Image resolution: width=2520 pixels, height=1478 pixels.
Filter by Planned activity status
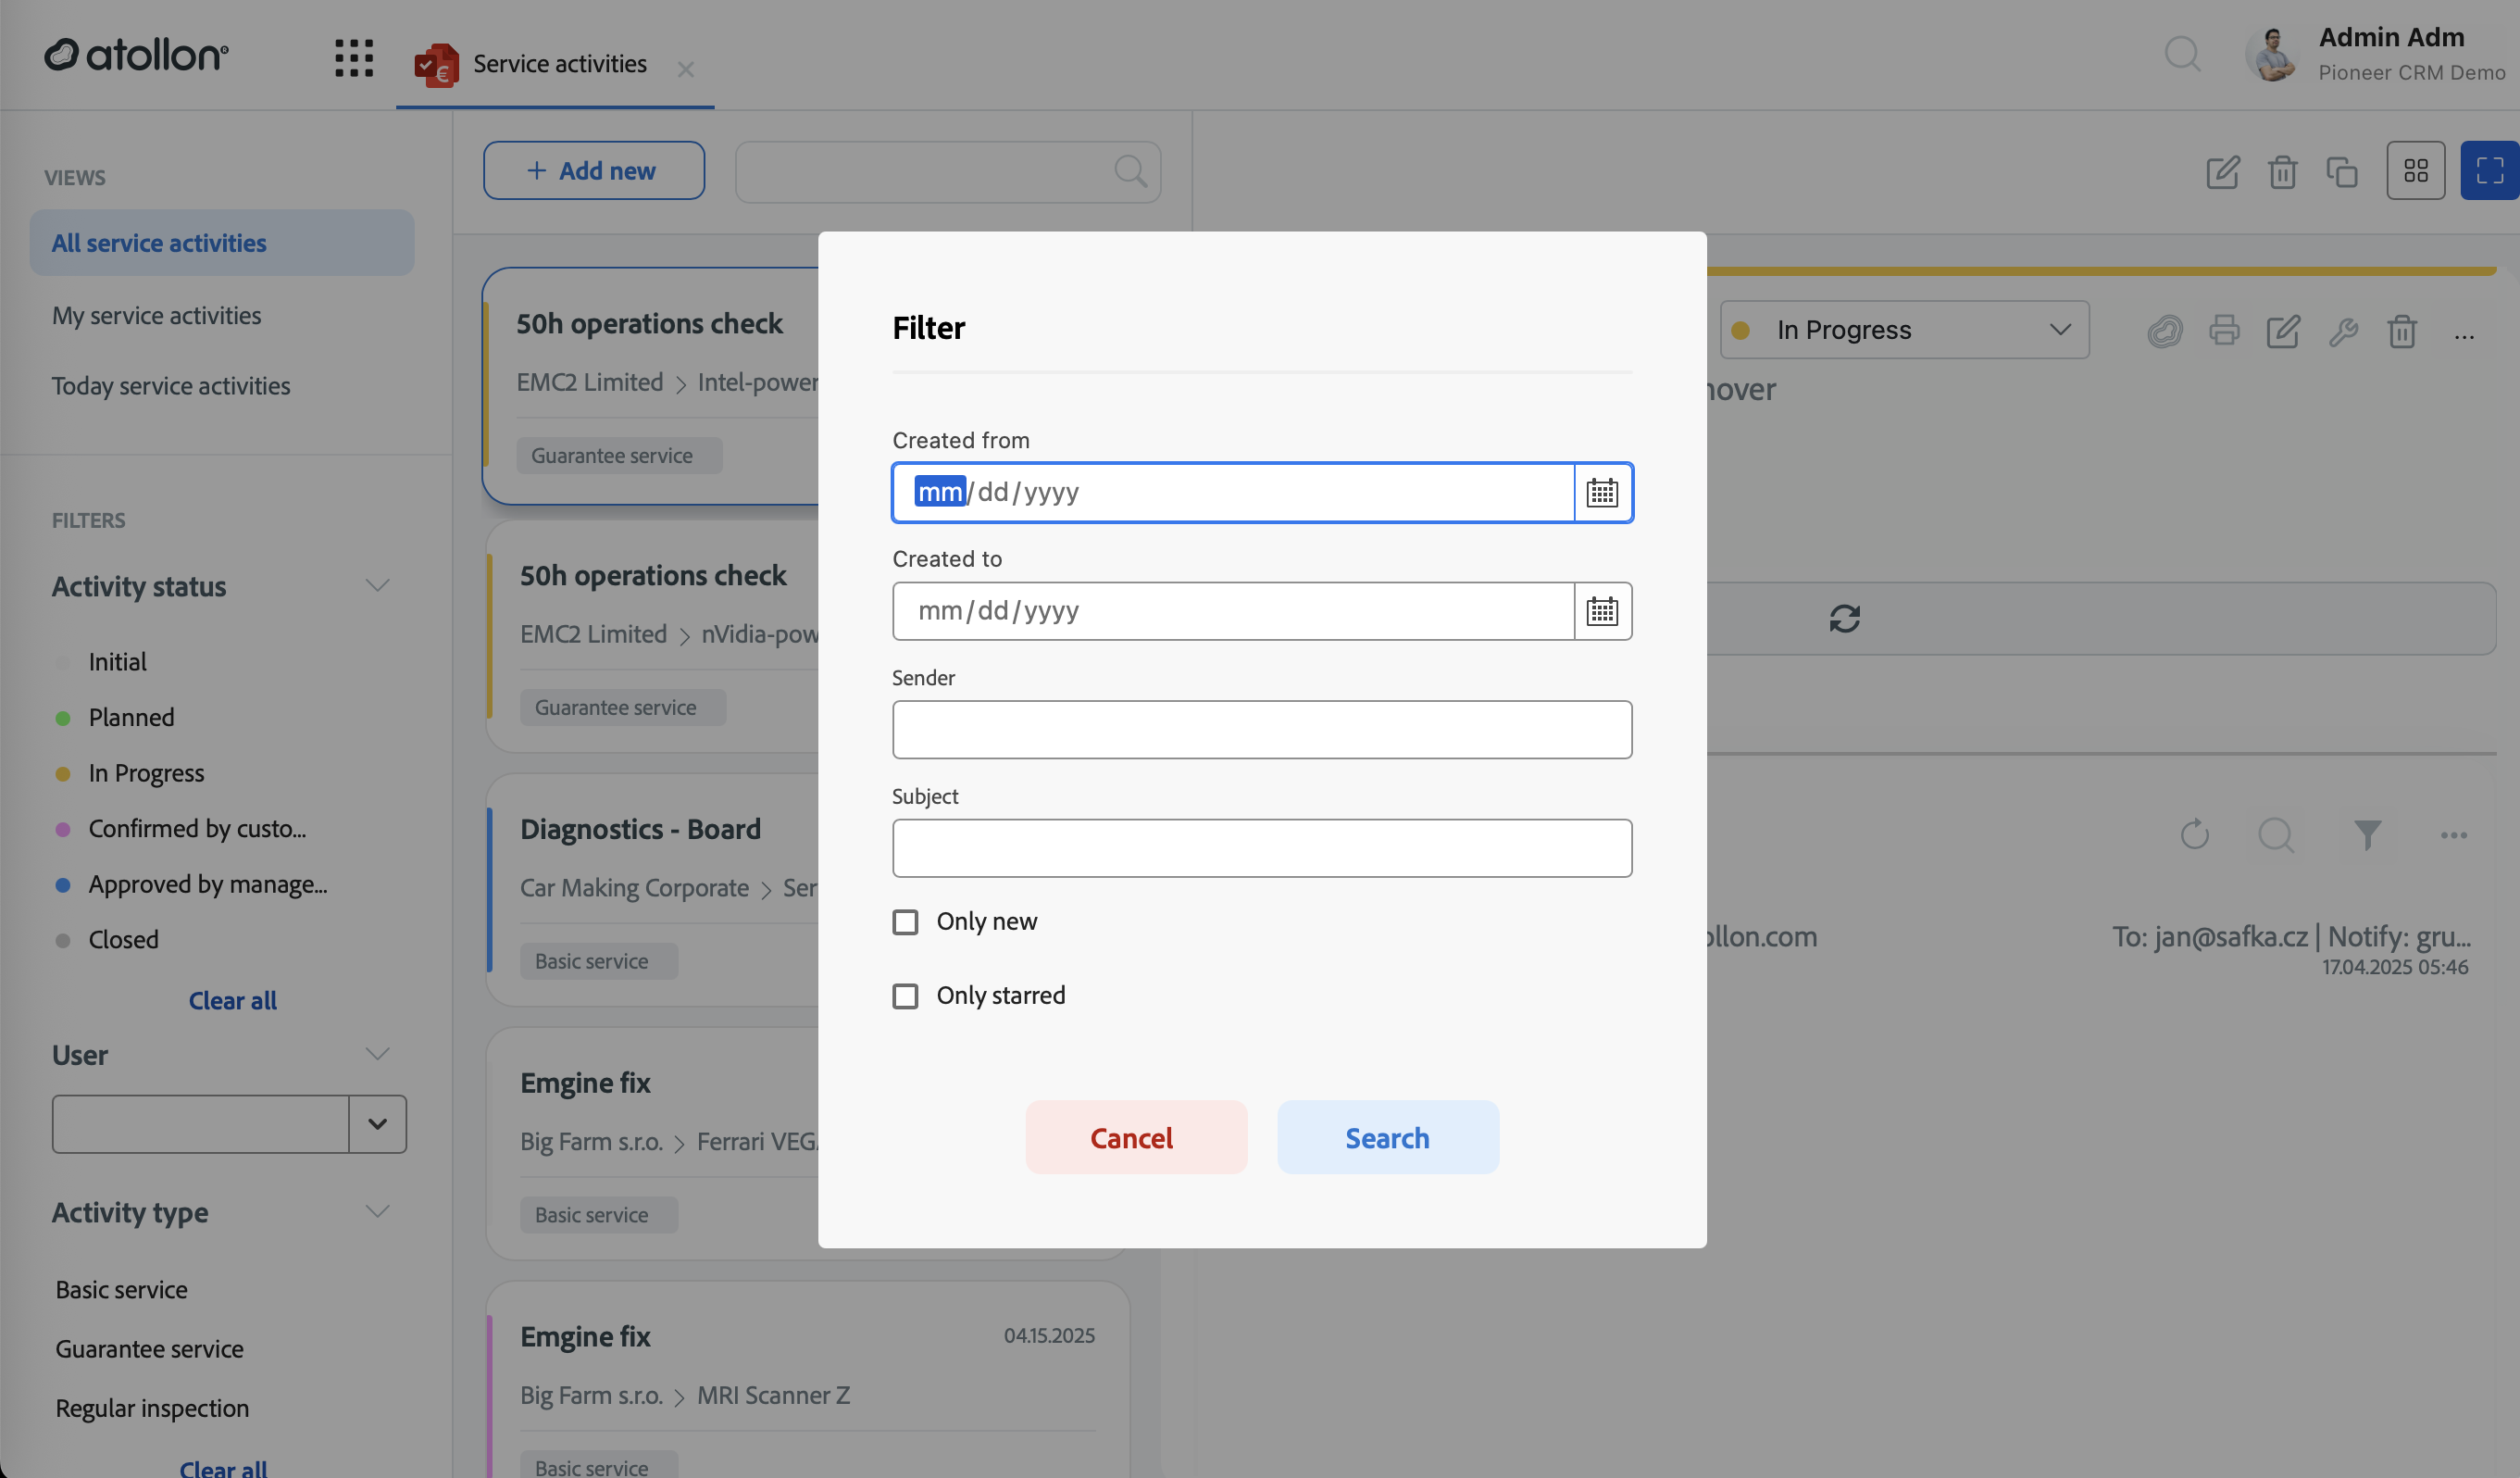131,718
